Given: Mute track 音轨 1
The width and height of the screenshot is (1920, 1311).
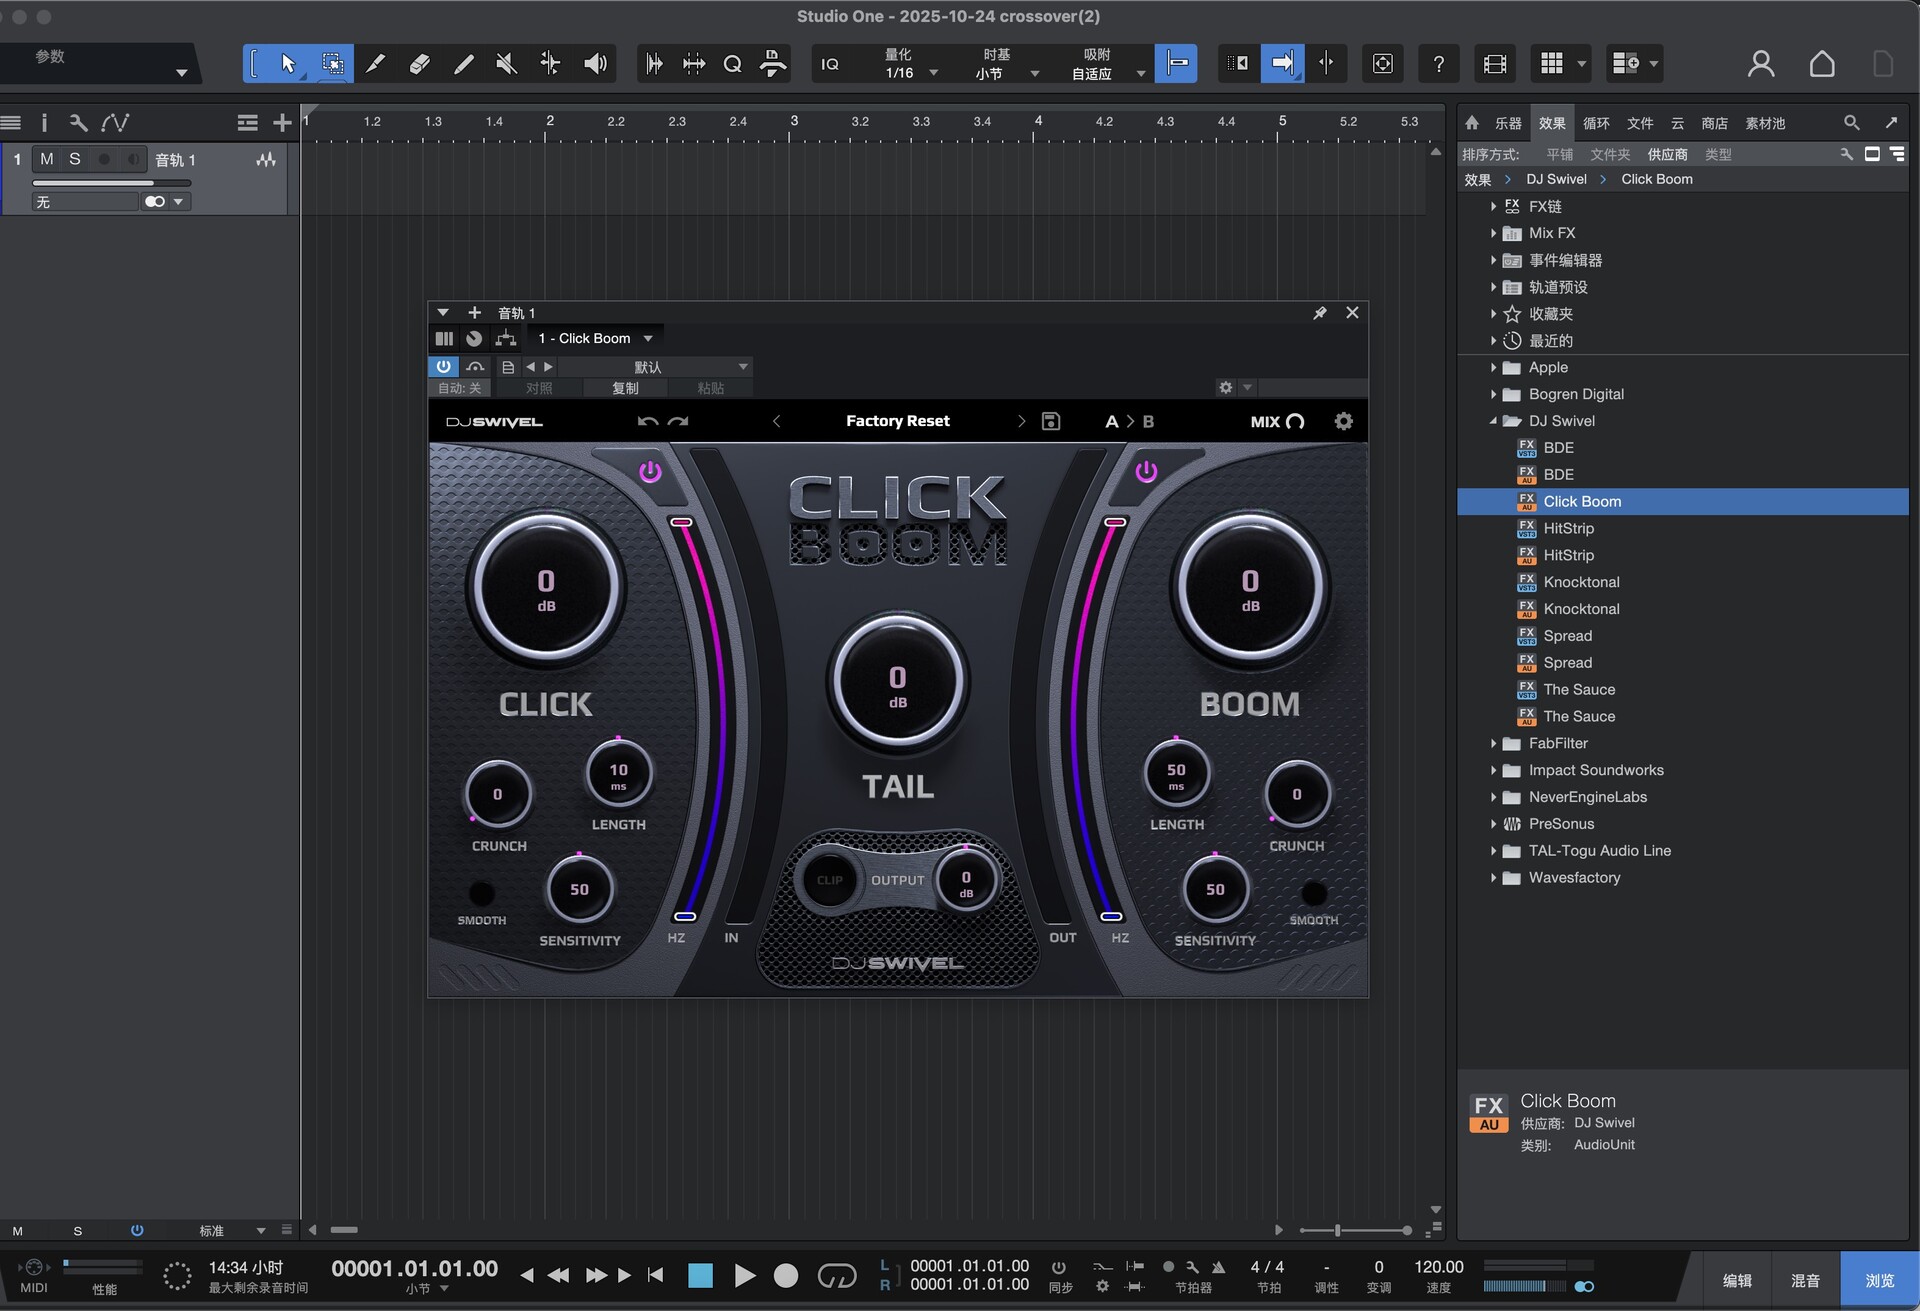Looking at the screenshot, I should [47, 159].
